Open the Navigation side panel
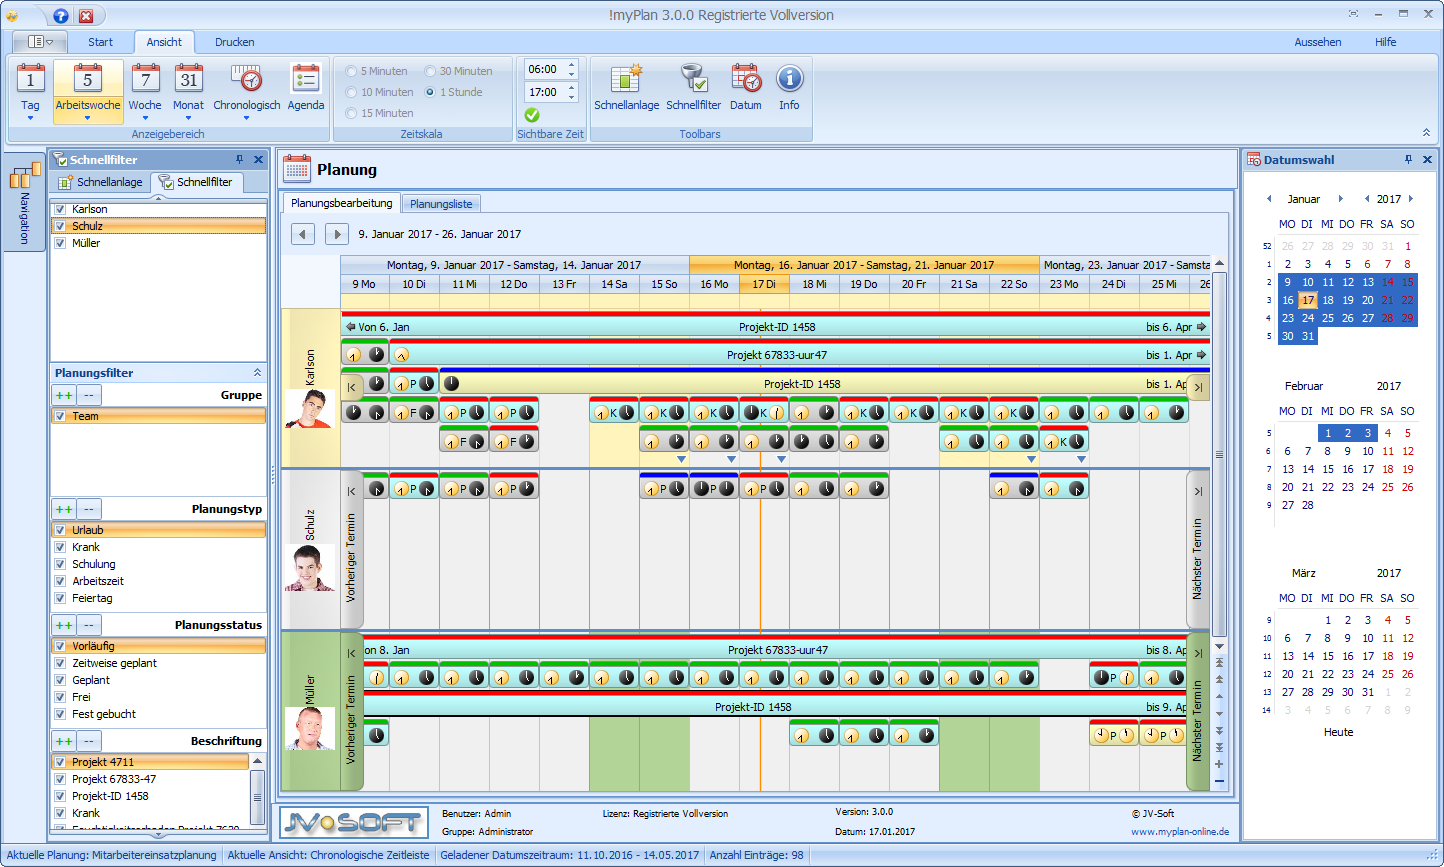 pos(23,203)
